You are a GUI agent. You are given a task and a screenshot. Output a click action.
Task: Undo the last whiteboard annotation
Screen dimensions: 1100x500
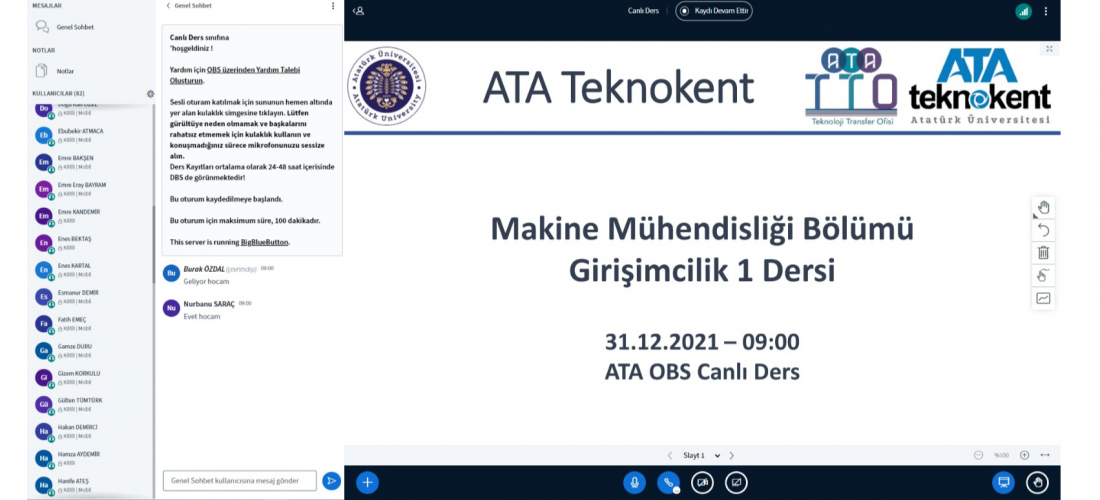(x=1043, y=230)
